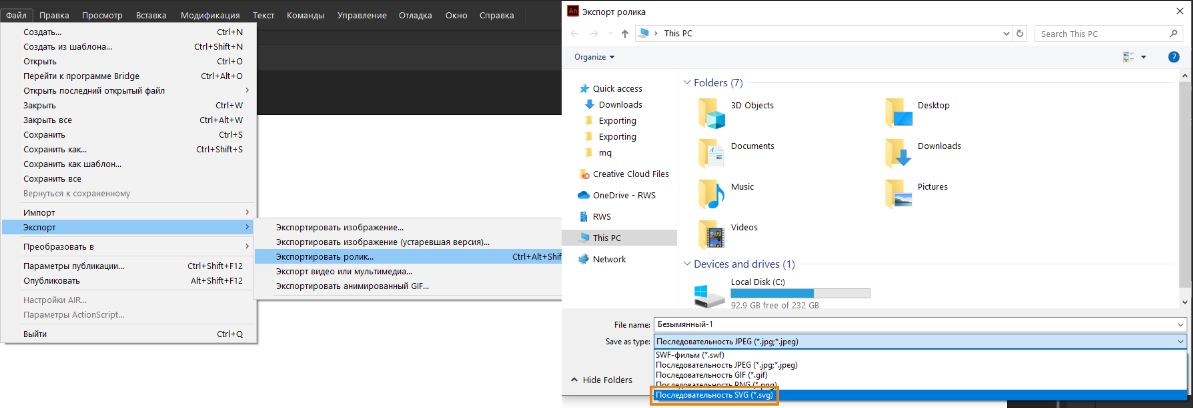Refresh the folder view
Image resolution: width=1193 pixels, height=408 pixels.
pos(1020,33)
